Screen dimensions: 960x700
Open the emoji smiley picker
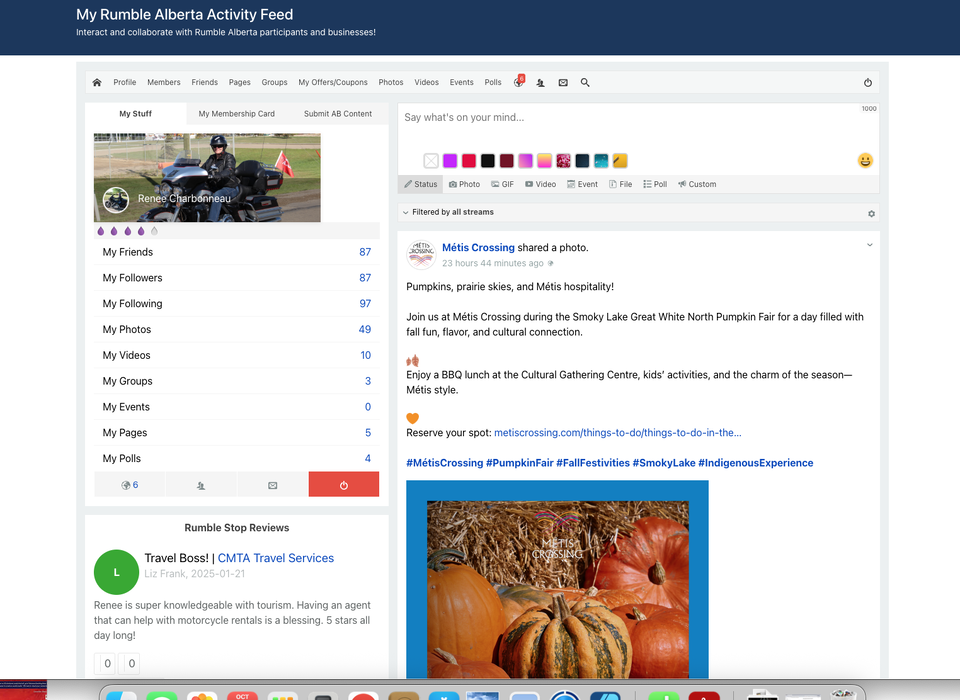[865, 160]
